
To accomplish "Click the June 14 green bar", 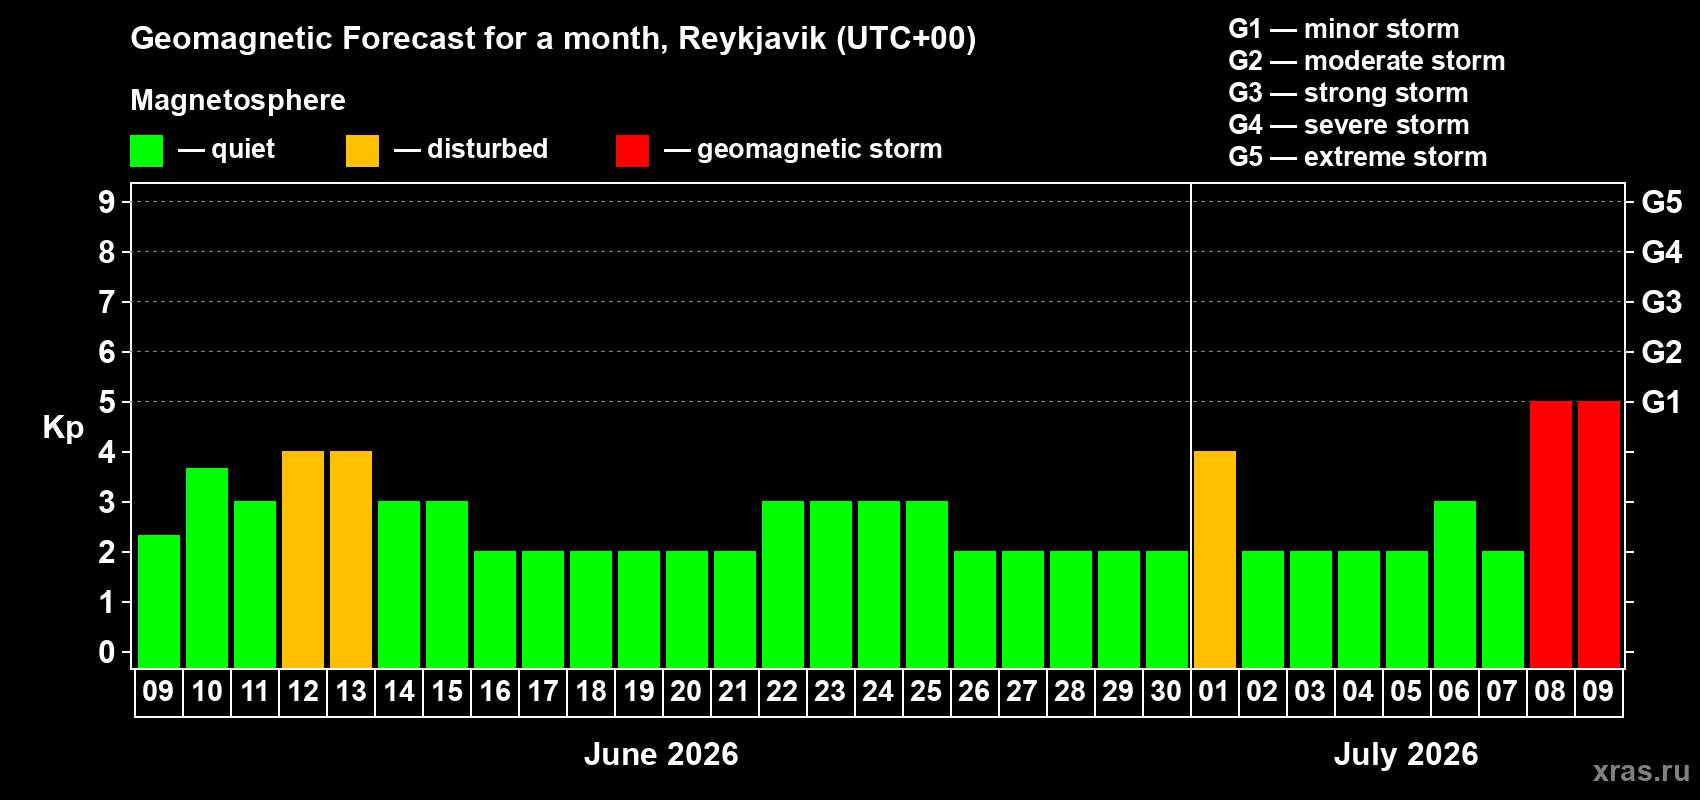I will pyautogui.click(x=399, y=584).
